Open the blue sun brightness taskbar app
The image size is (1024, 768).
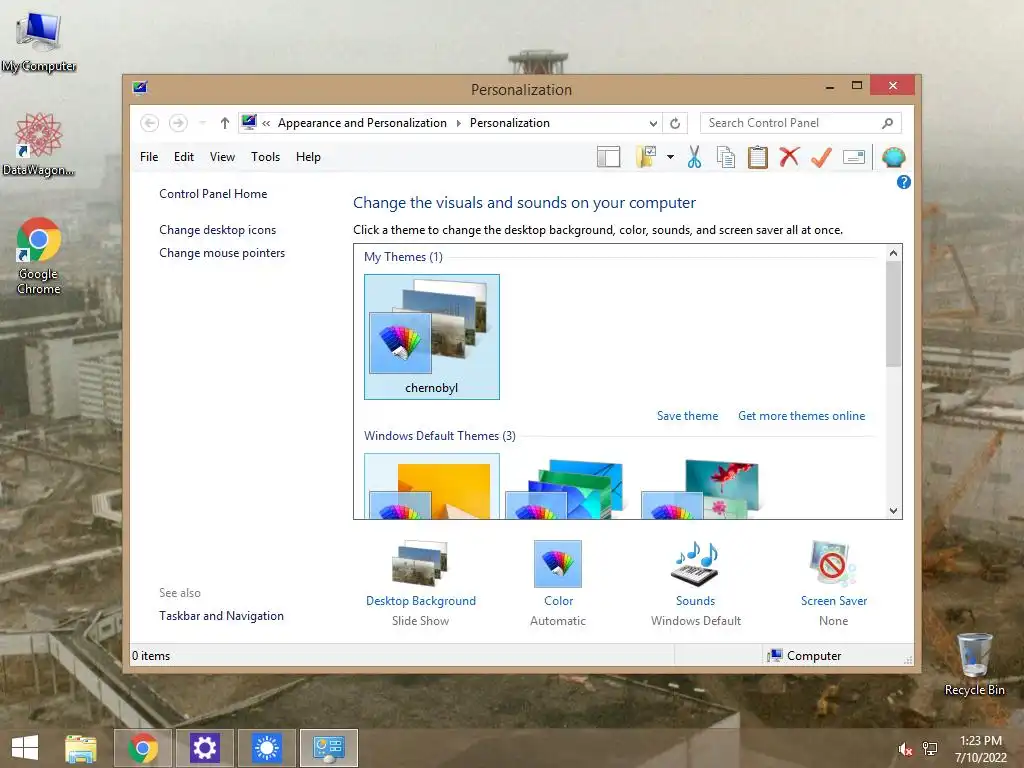266,748
